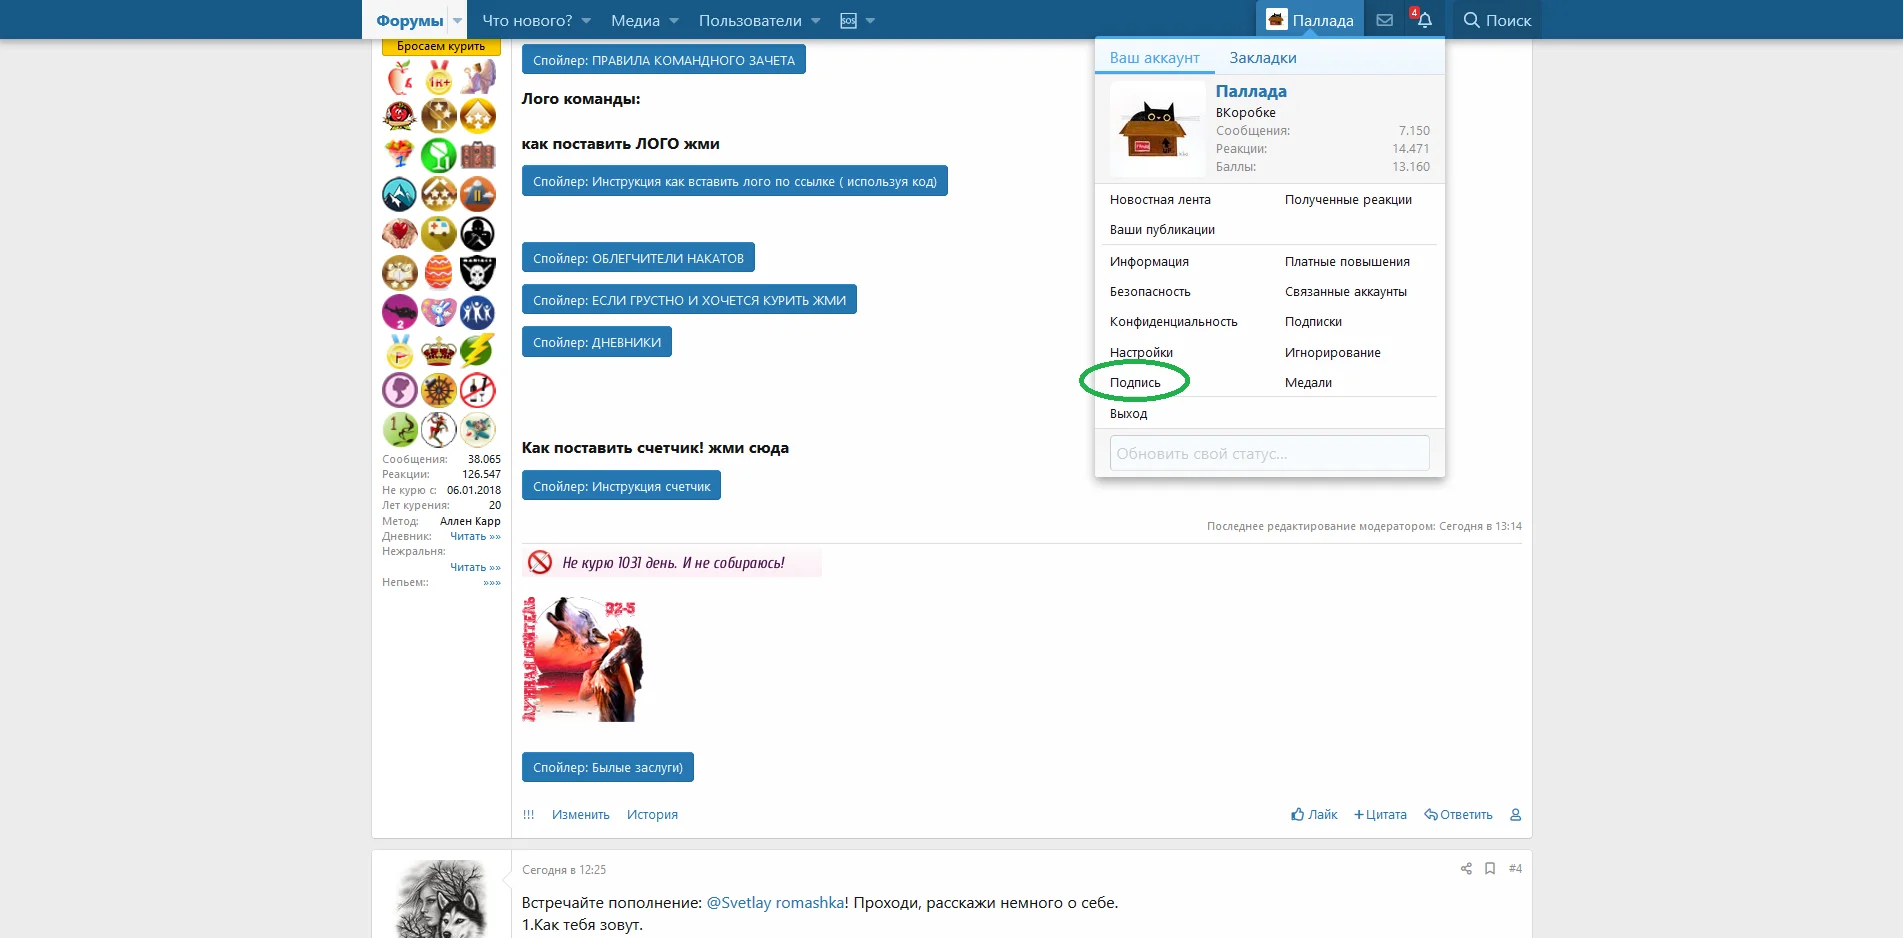Open Медали in the account menu
Viewport: 1903px width, 938px height.
click(x=1308, y=383)
